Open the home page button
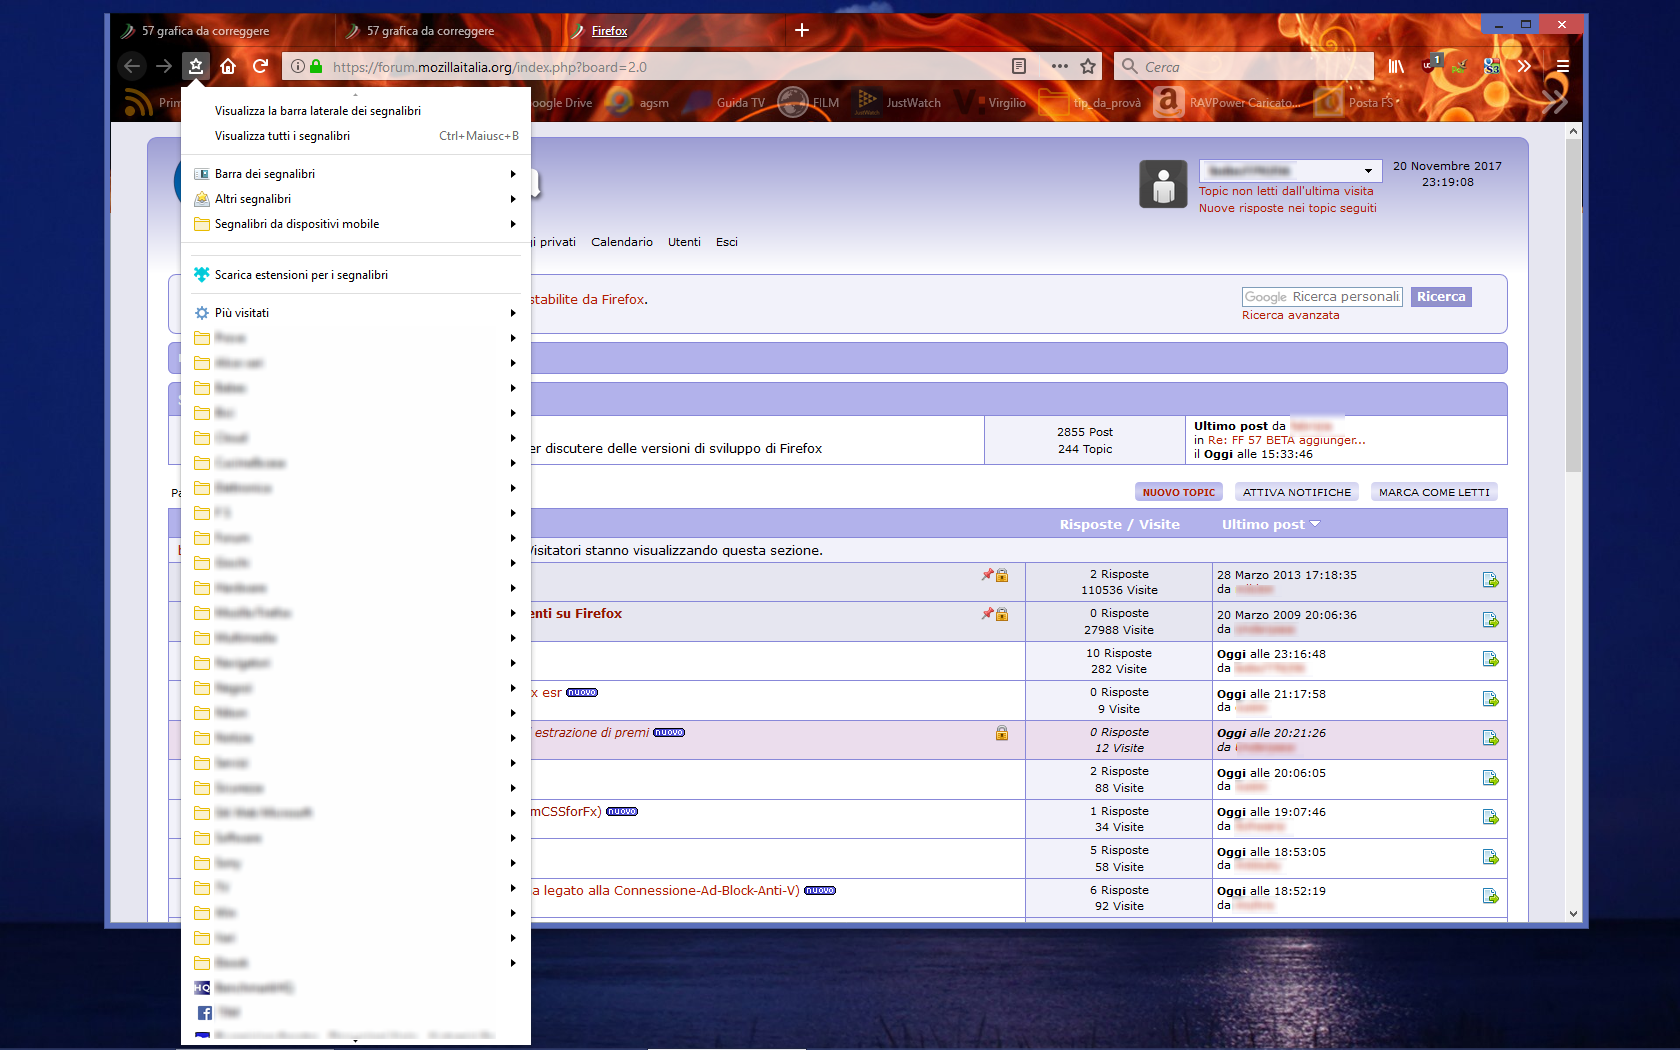 (228, 66)
